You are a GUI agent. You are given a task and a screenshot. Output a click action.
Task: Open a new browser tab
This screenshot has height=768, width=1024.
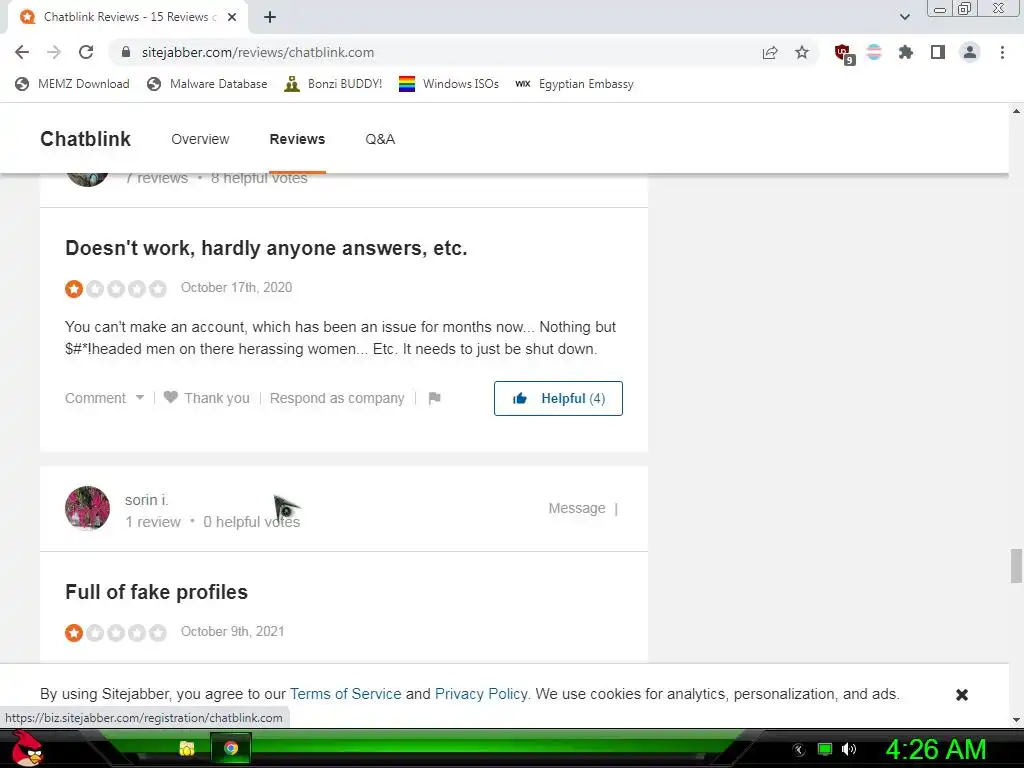coord(270,18)
